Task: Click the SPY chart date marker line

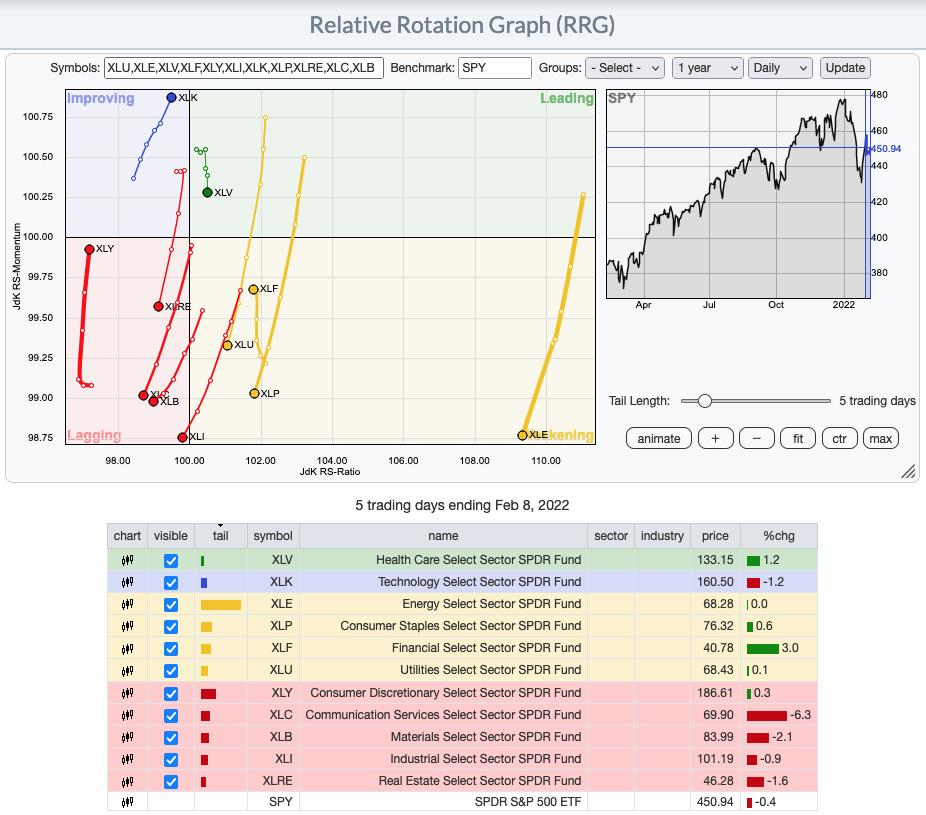Action: 866,194
